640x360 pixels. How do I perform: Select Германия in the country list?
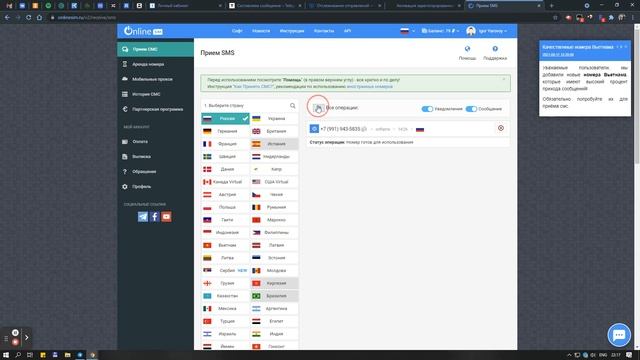pos(225,131)
